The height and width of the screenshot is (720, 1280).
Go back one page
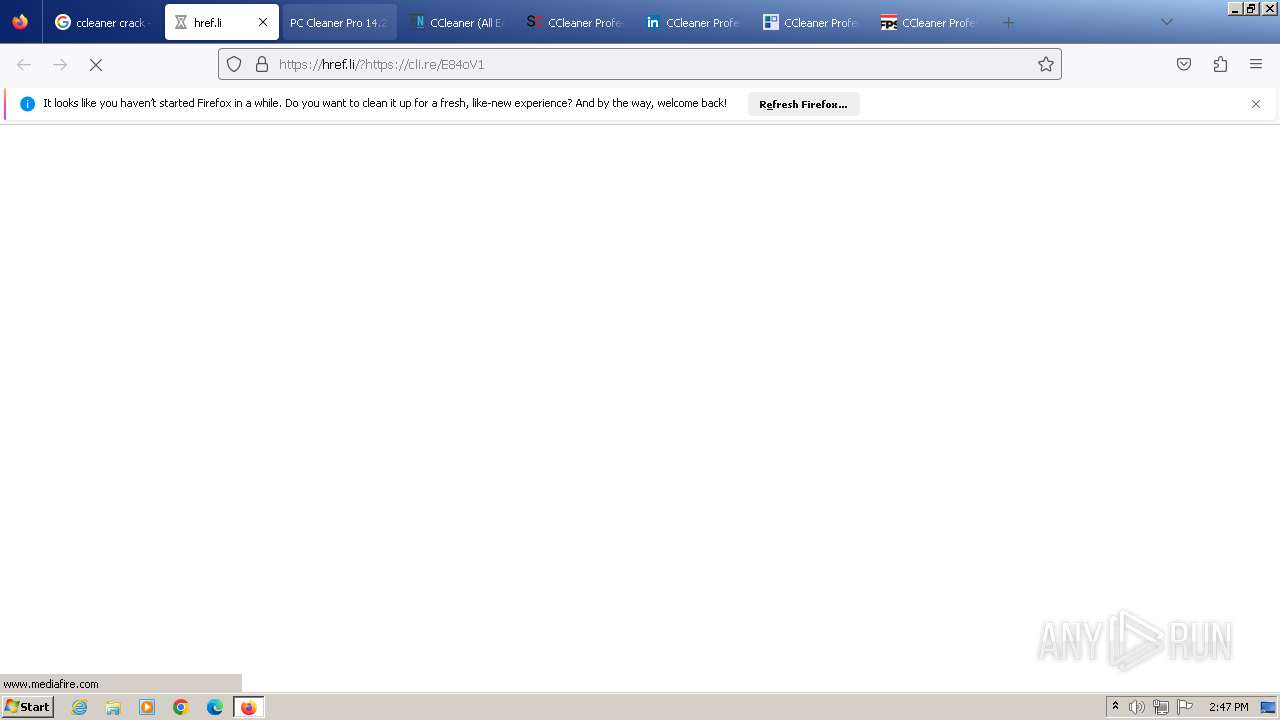(x=24, y=64)
